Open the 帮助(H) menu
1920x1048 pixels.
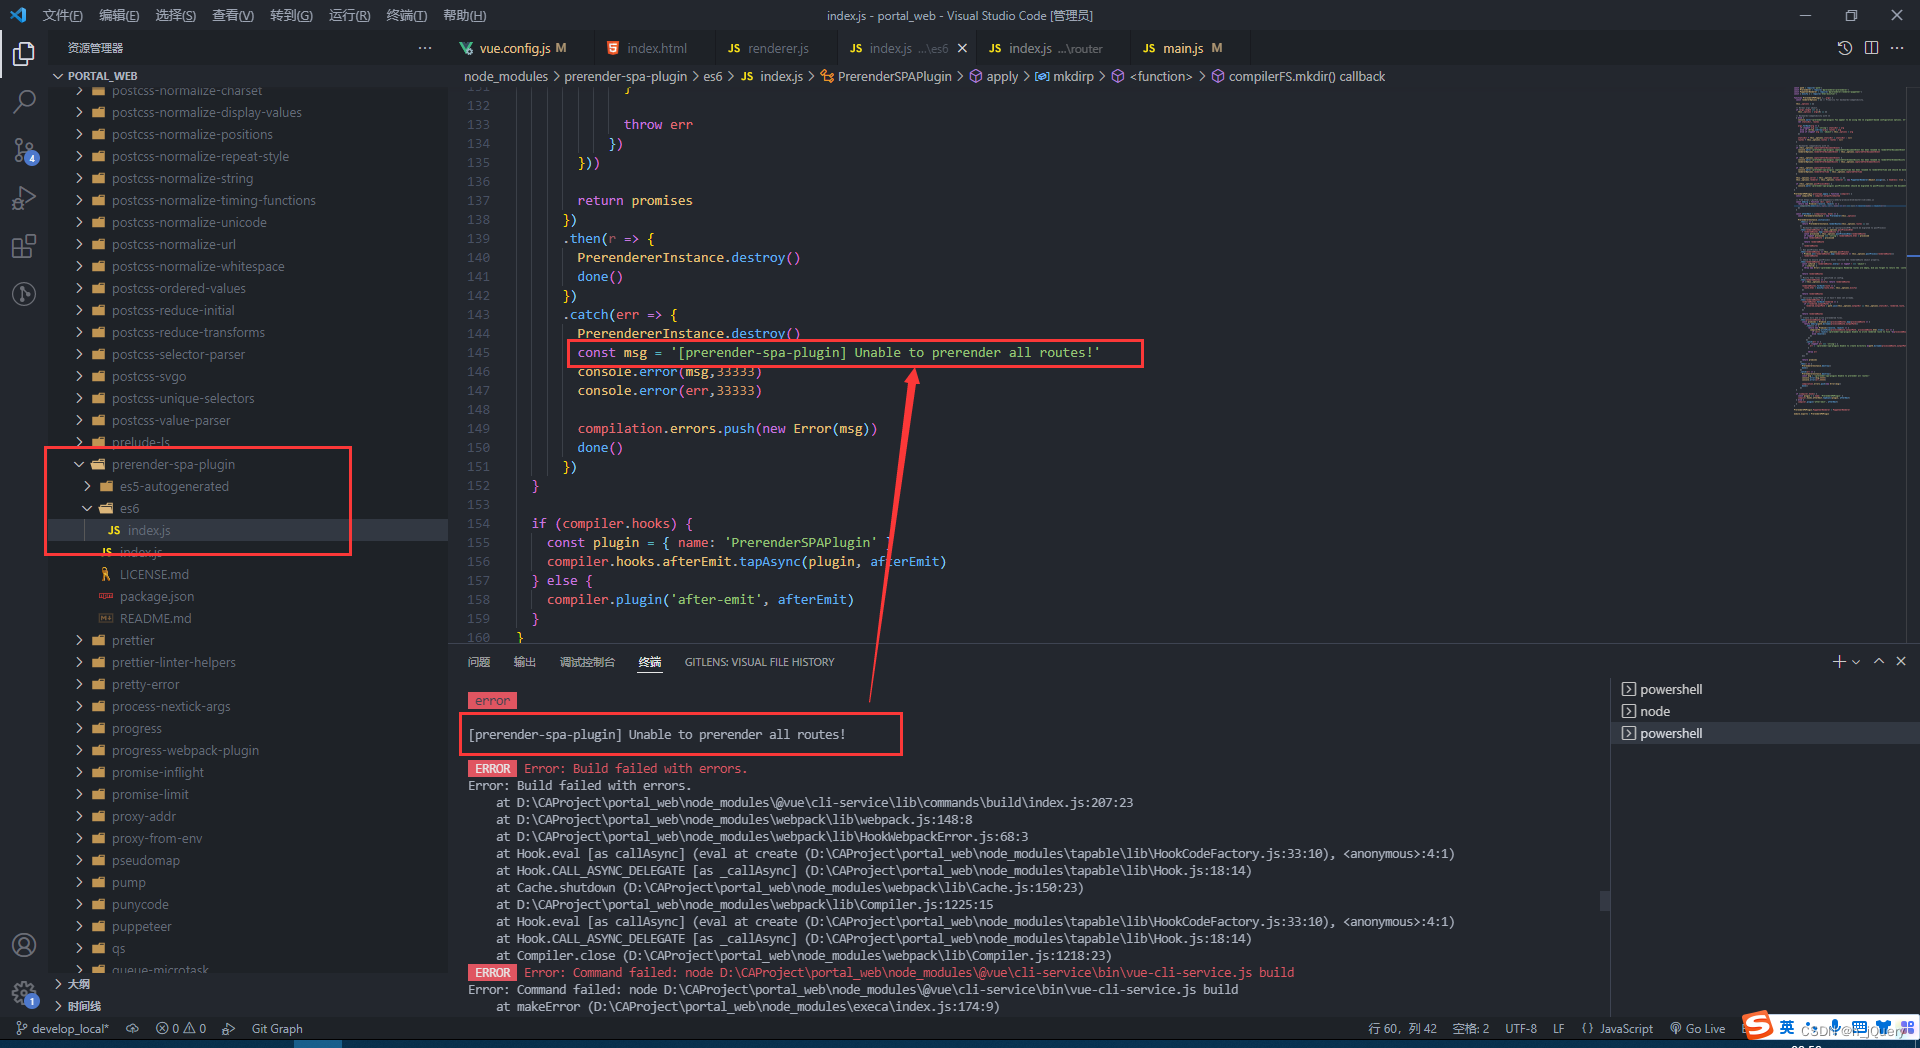coord(464,15)
